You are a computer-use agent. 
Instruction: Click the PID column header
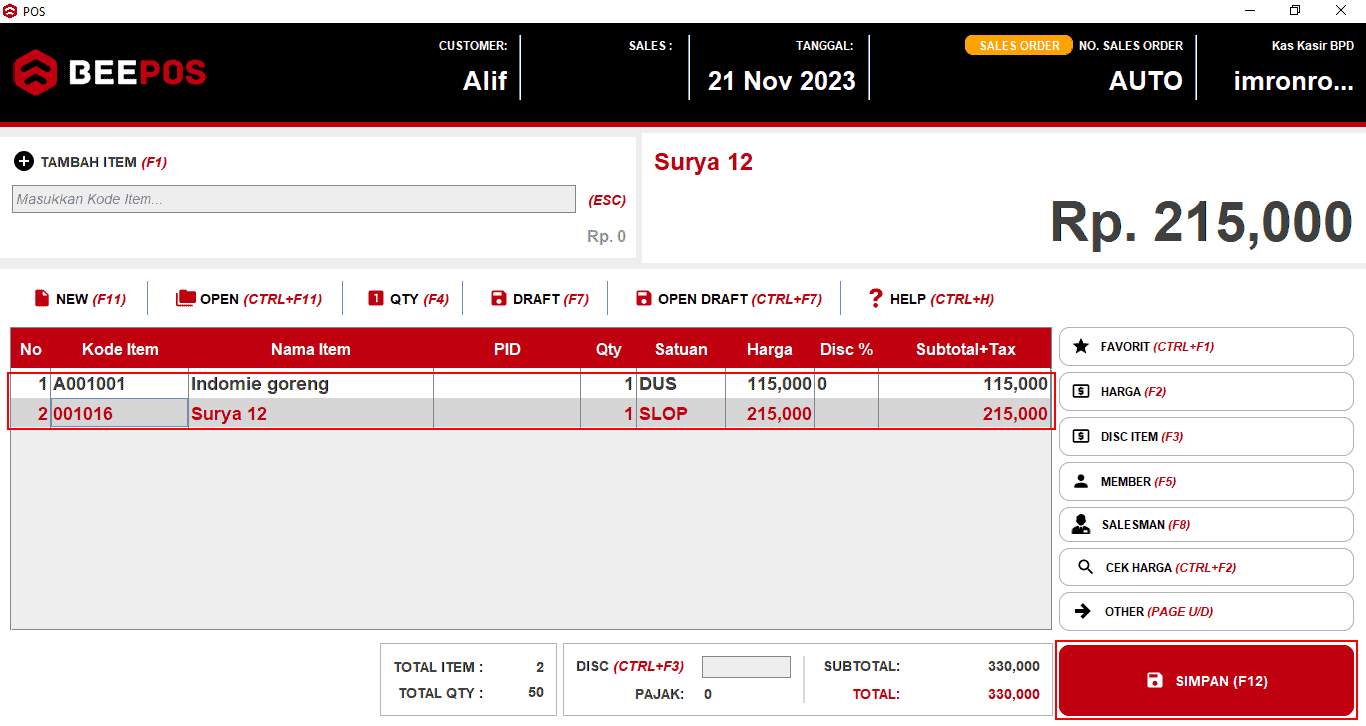pos(507,349)
